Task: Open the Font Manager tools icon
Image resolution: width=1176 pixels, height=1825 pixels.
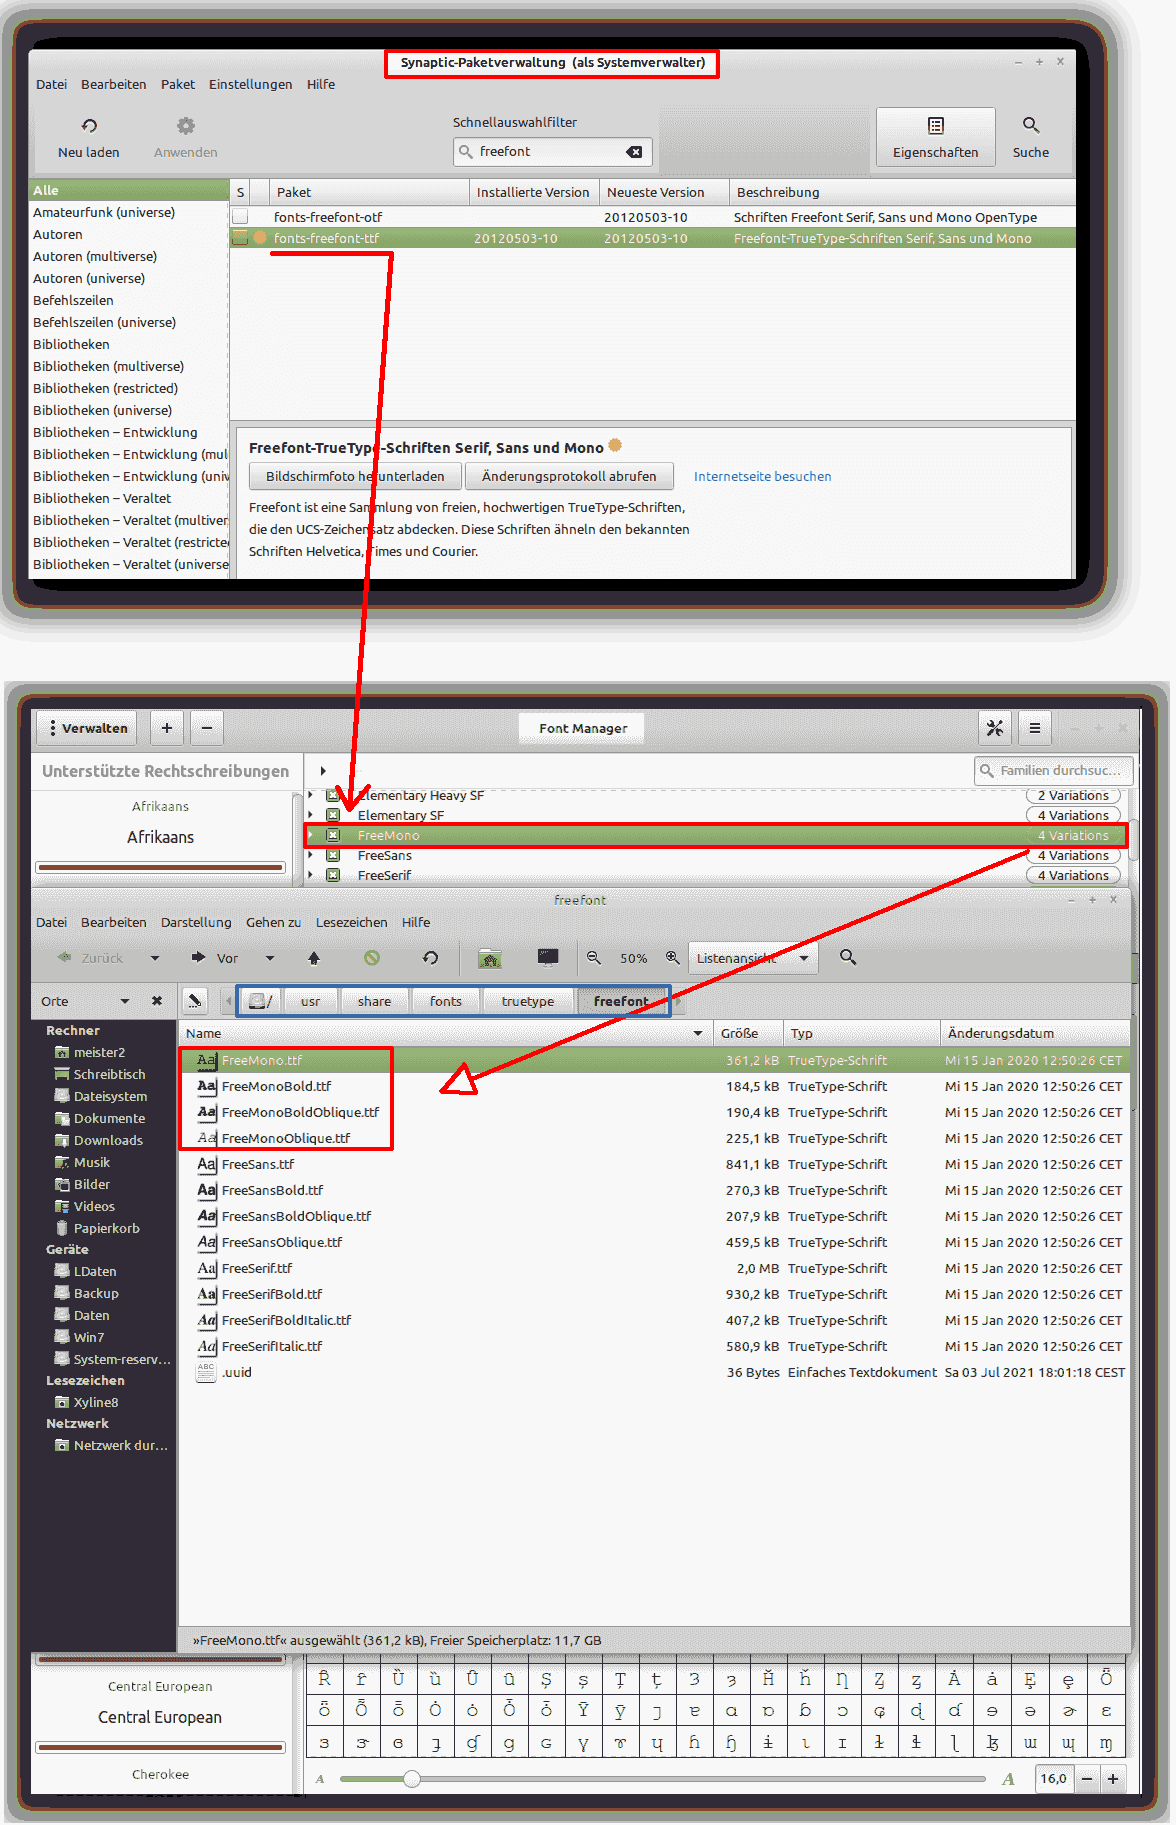Action: coord(995,728)
